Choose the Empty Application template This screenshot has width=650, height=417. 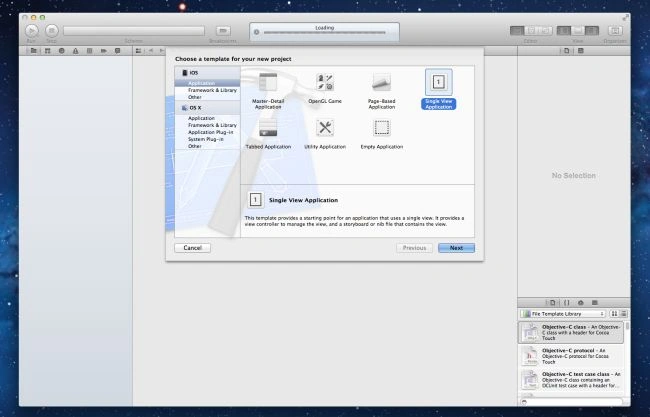click(381, 134)
